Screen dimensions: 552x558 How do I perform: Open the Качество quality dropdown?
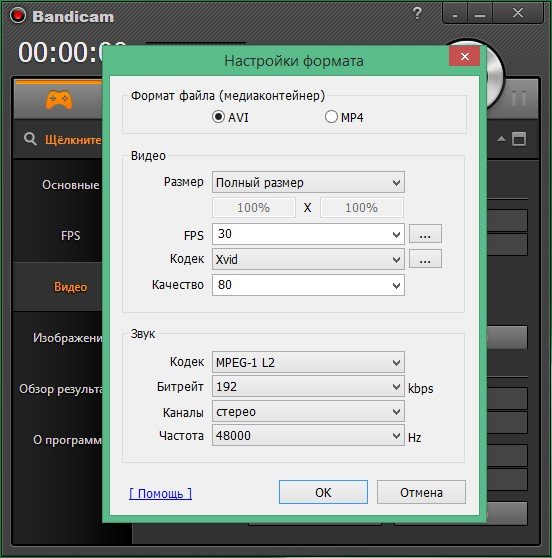click(308, 285)
